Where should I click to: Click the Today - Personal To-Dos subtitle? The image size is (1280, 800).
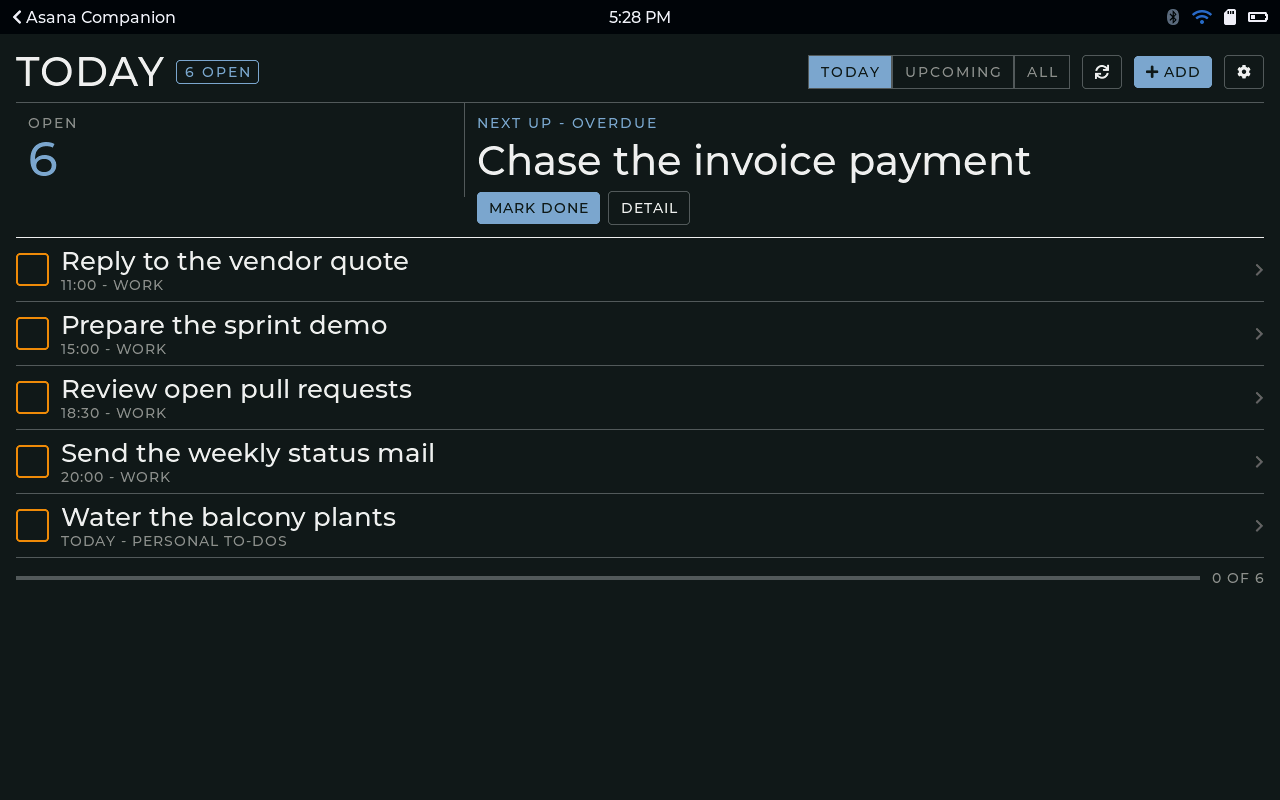[174, 541]
